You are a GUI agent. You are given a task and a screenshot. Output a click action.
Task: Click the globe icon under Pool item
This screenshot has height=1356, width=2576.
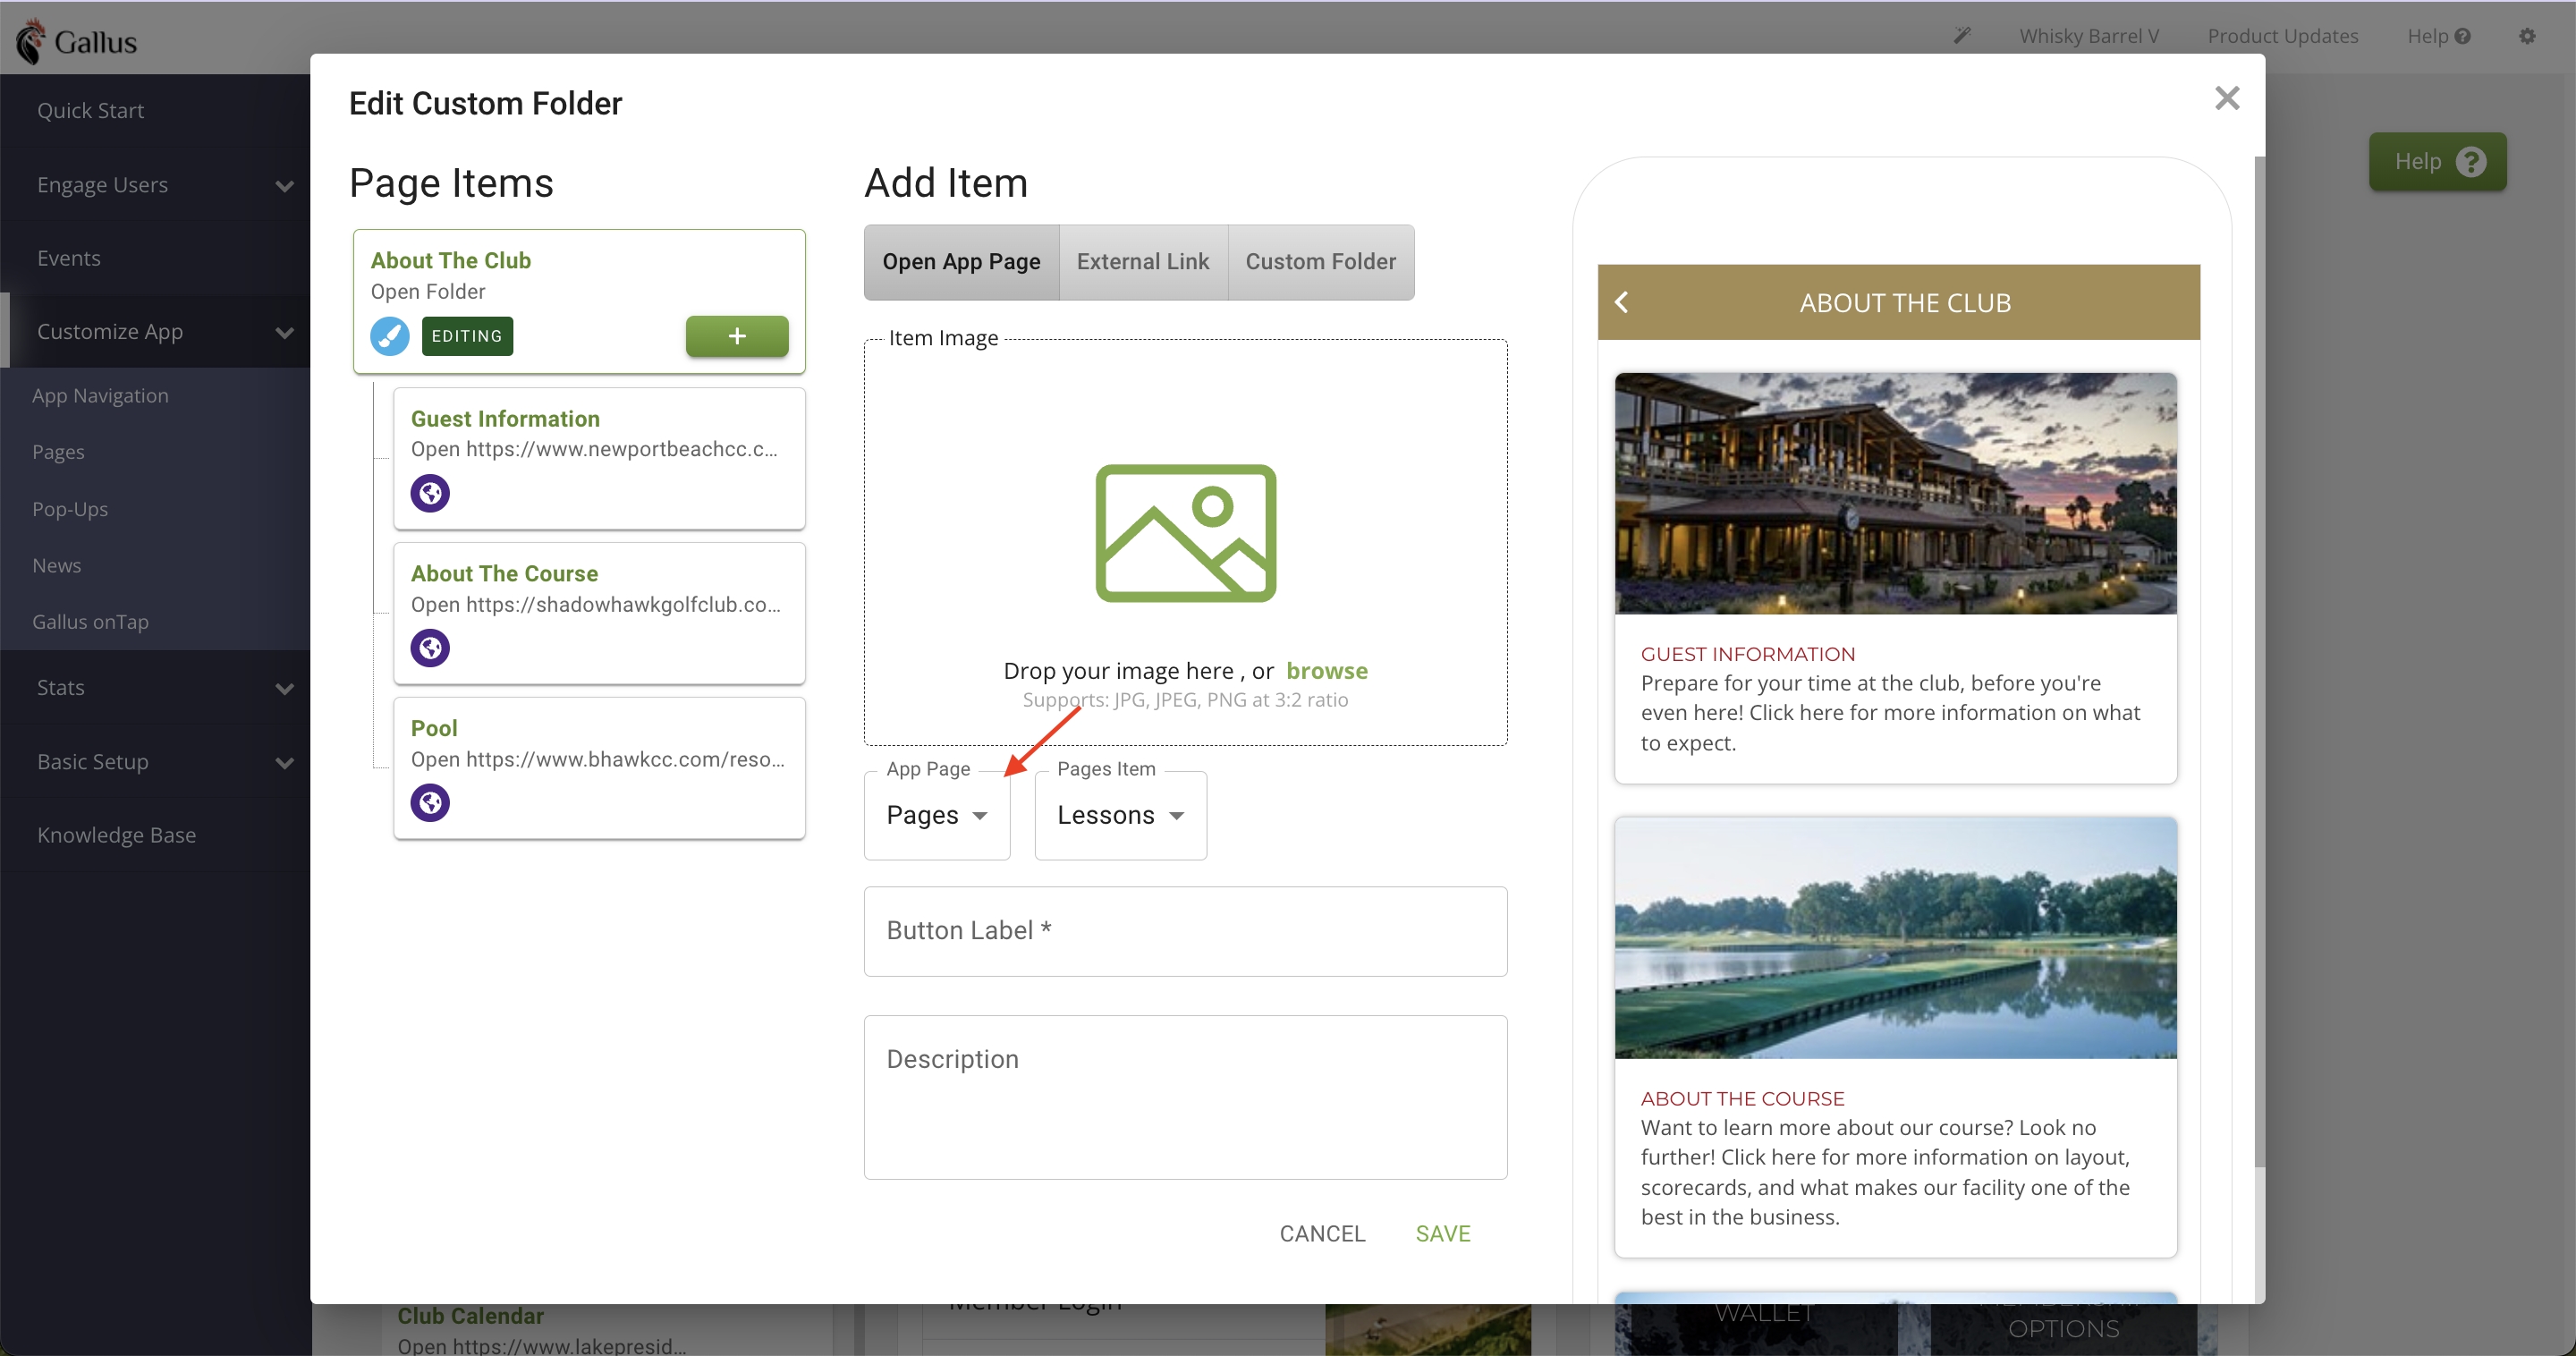click(430, 803)
